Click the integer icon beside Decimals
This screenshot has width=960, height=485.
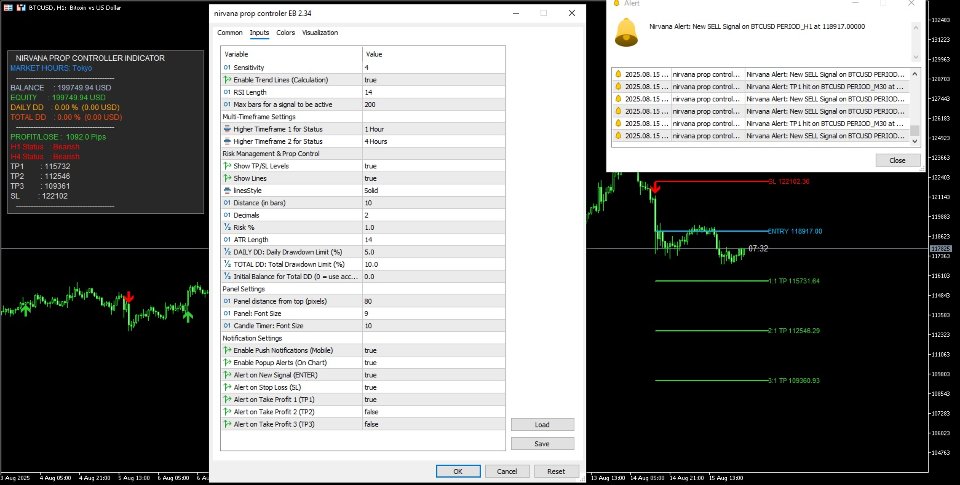[x=227, y=215]
